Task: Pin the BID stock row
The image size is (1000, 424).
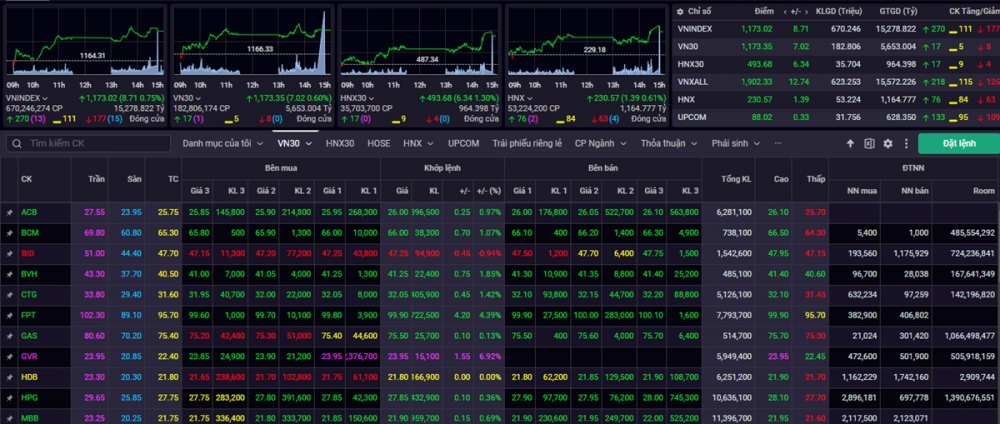Action: coord(9,254)
